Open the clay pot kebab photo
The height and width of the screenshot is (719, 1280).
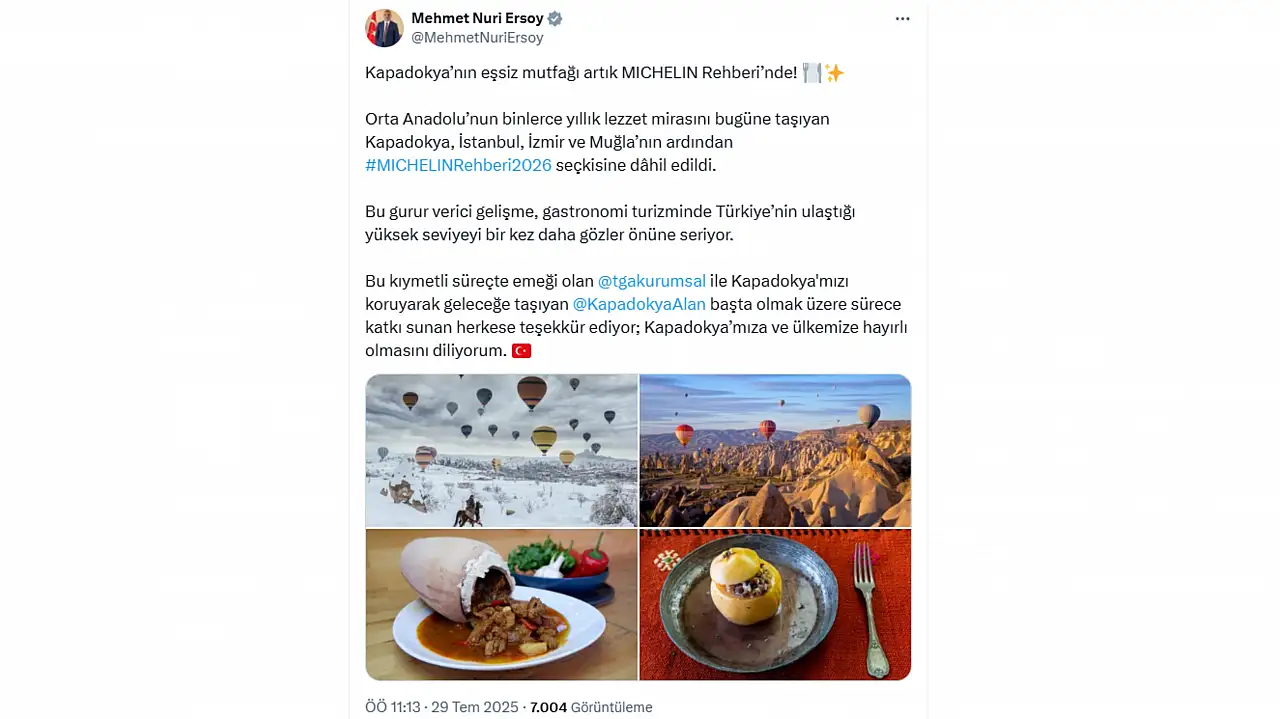(501, 604)
